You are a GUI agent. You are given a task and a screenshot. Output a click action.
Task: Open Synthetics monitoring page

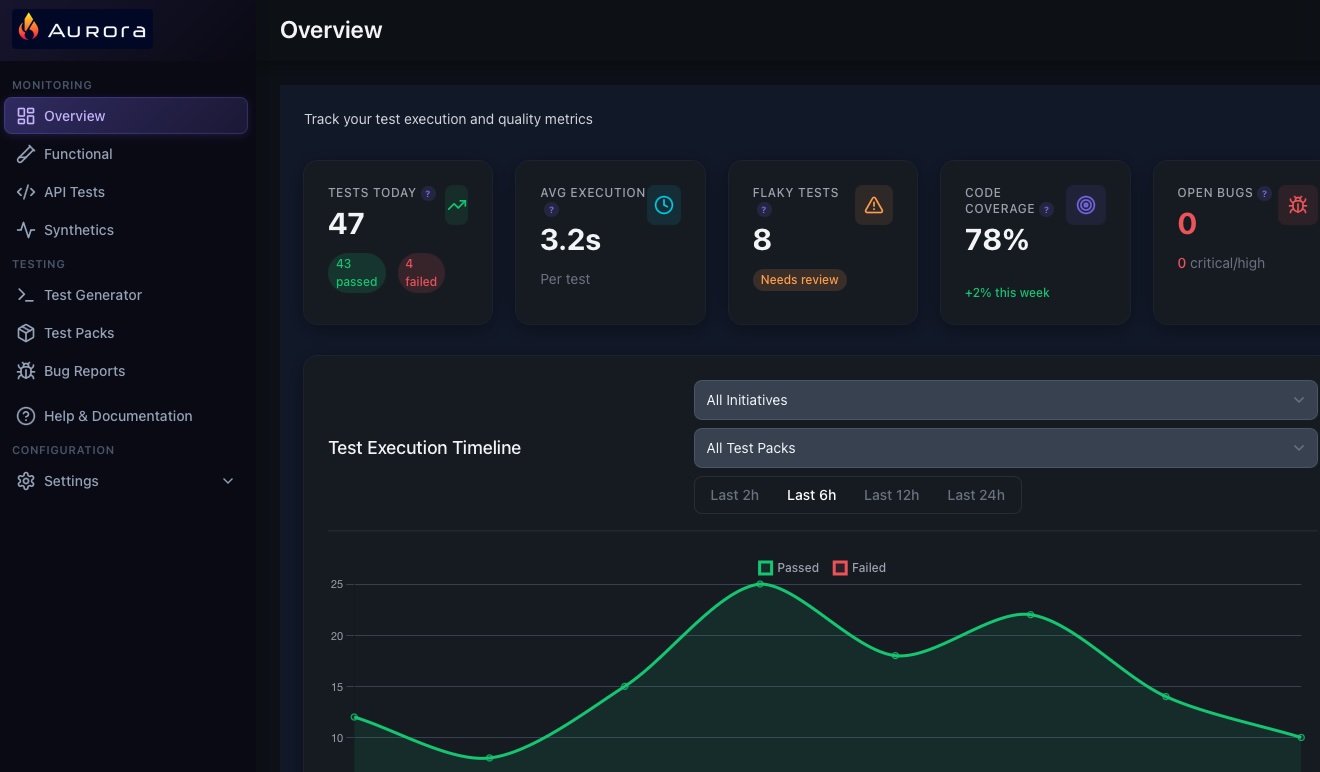[x=126, y=230]
